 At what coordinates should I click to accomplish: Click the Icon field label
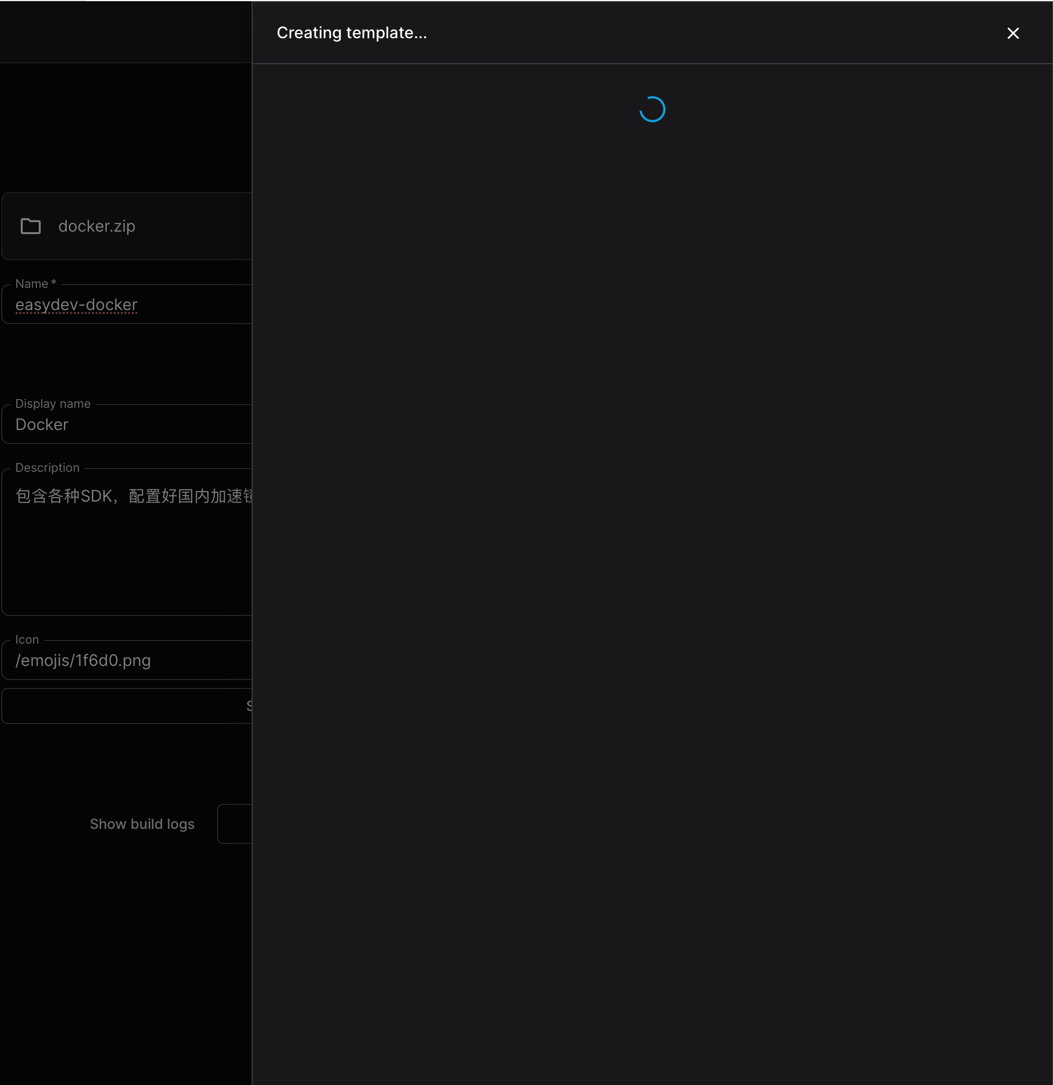(x=27, y=640)
